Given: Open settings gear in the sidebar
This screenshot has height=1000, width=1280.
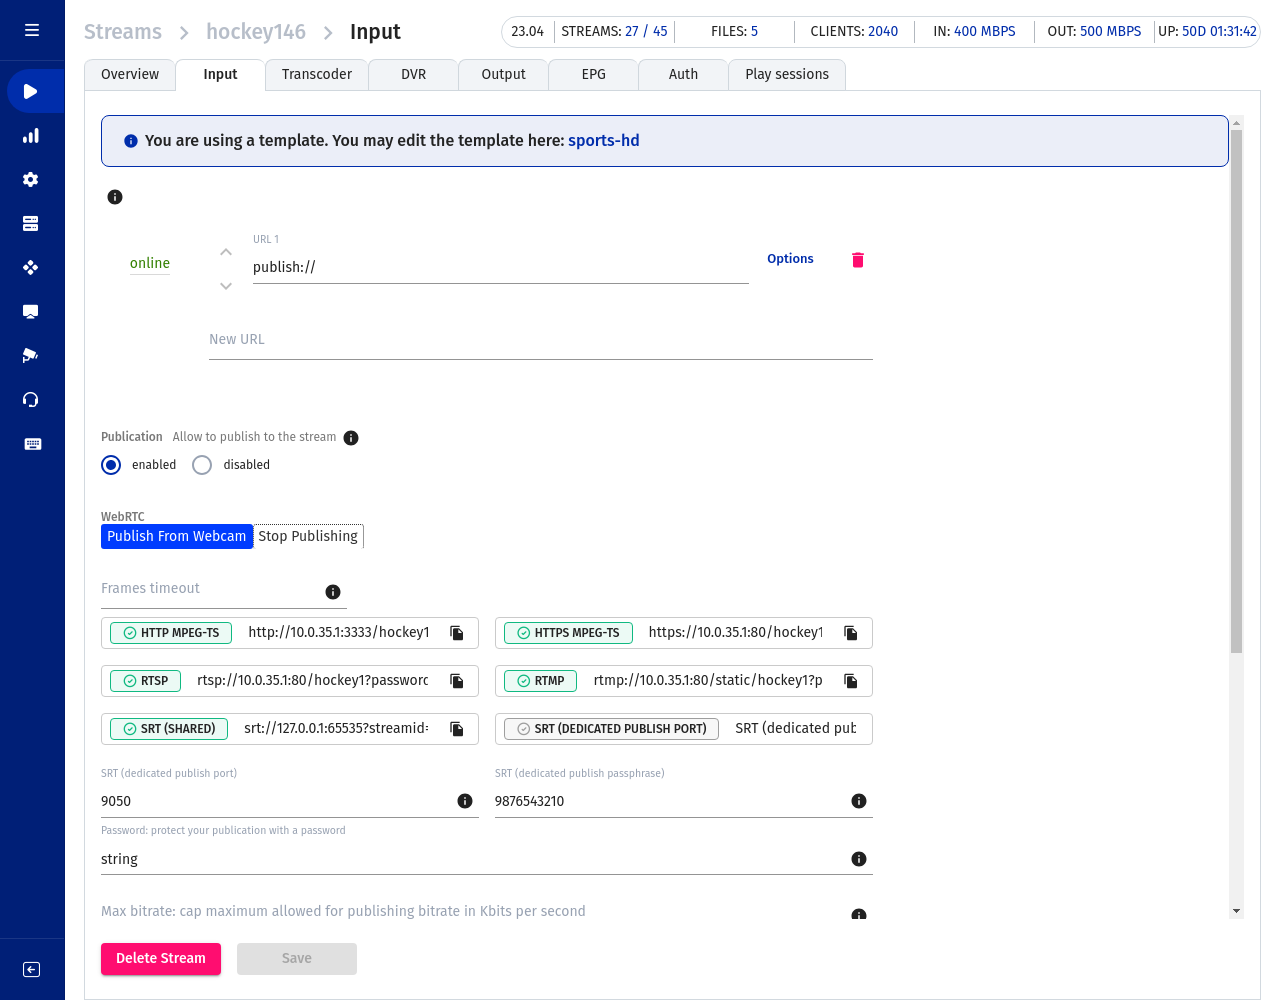Looking at the screenshot, I should tap(31, 180).
